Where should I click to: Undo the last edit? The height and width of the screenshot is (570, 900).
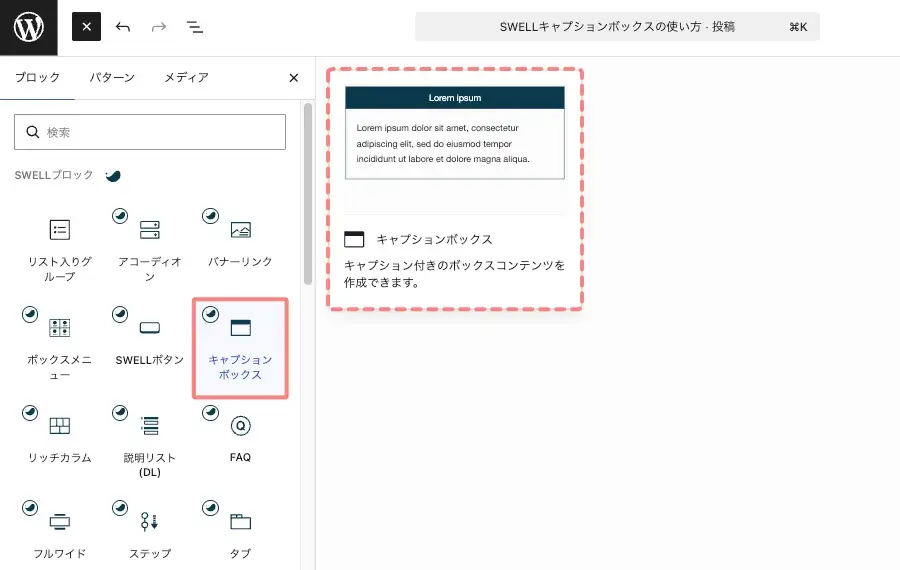(123, 26)
